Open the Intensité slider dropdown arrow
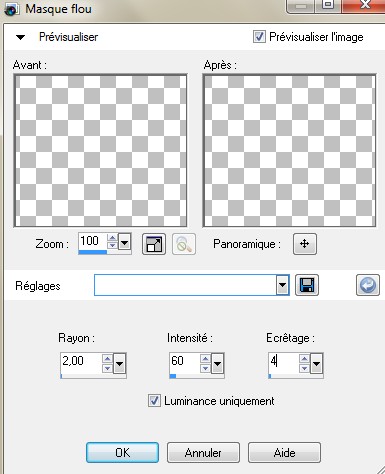 217,363
